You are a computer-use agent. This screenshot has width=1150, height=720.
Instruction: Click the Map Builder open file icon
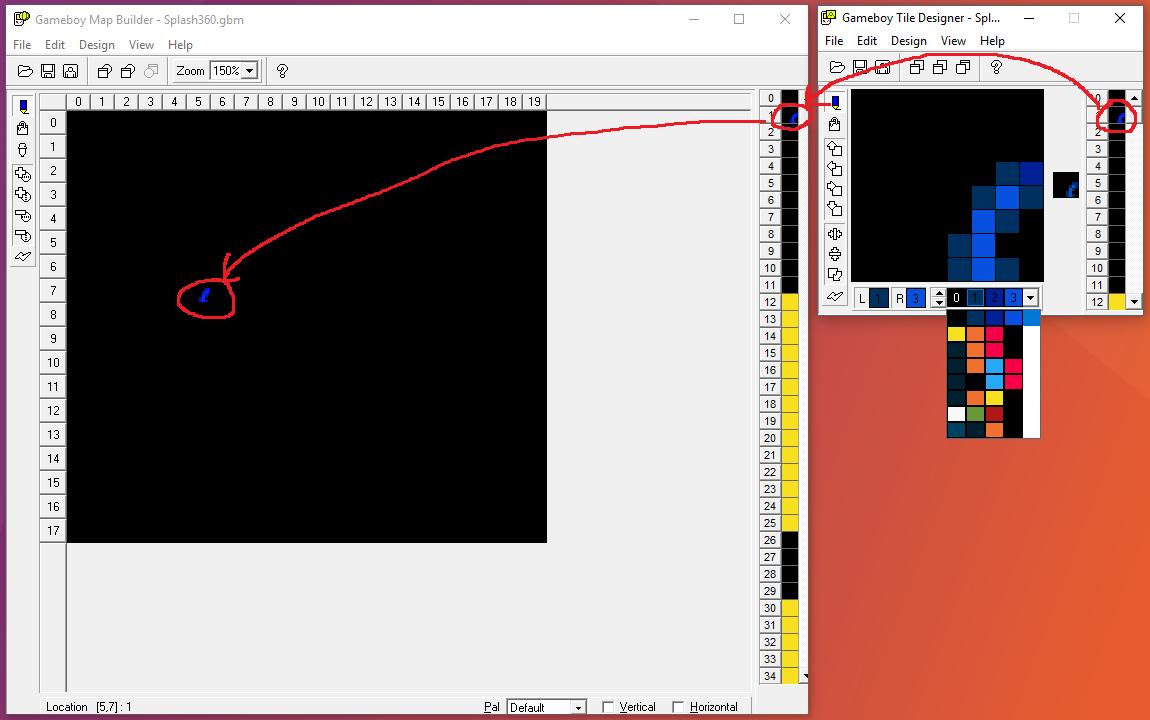click(x=25, y=71)
